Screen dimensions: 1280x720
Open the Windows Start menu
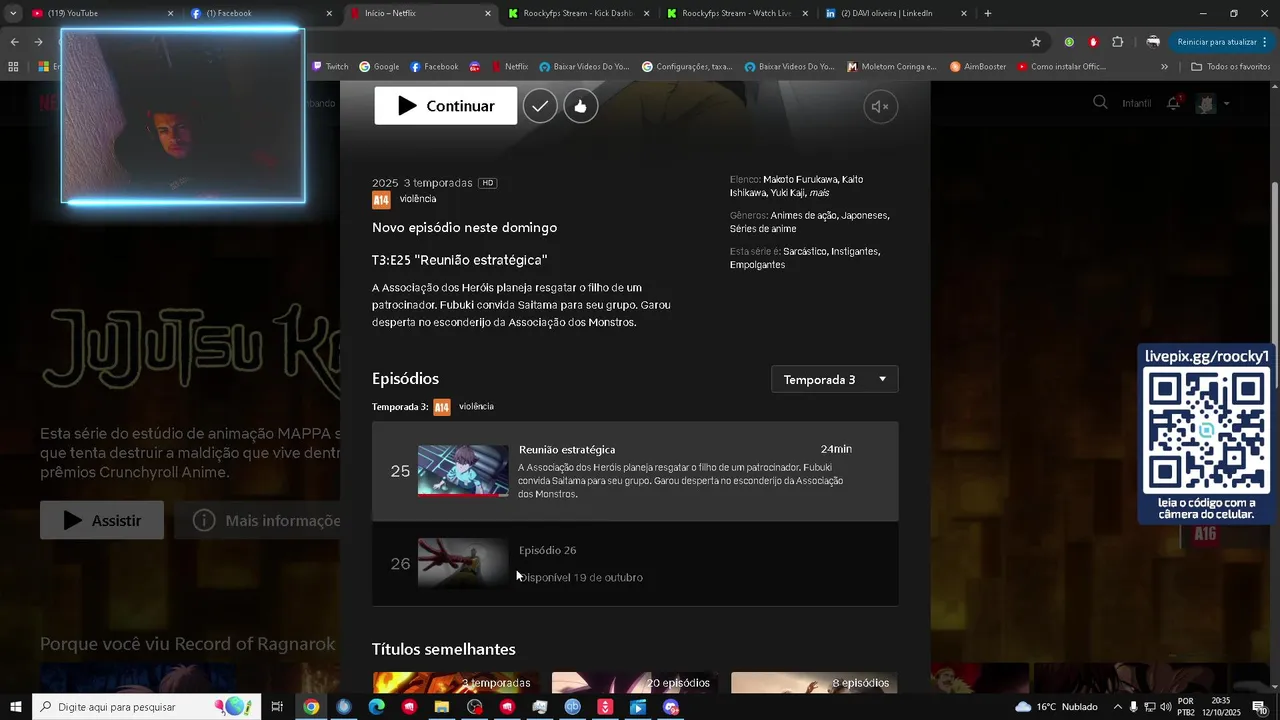click(16, 707)
